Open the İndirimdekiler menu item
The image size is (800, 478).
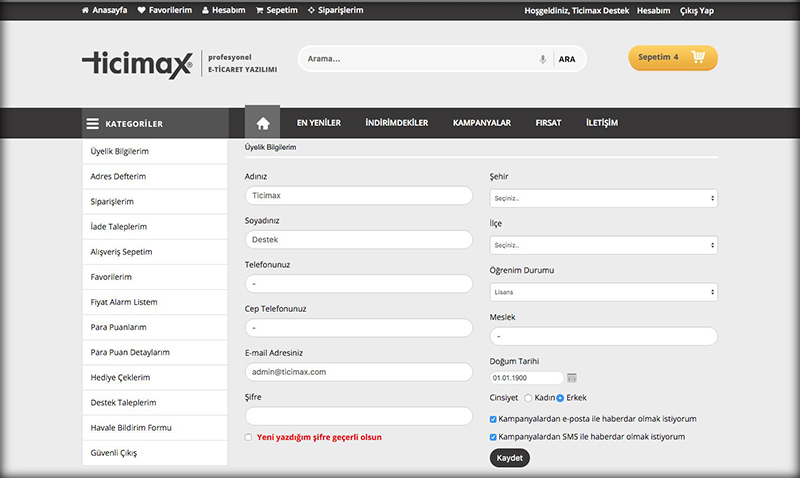[x=396, y=123]
